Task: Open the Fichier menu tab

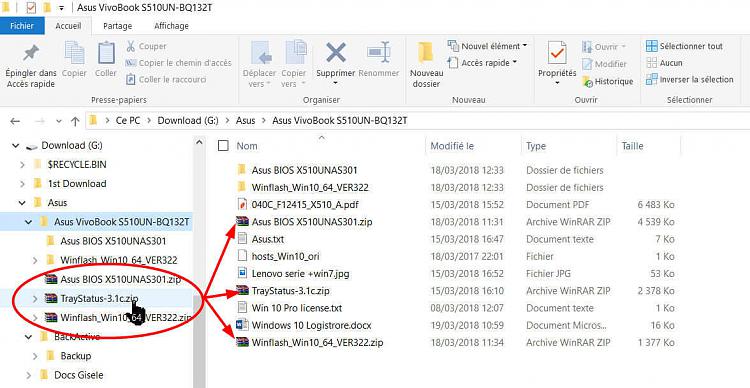Action: pyautogui.click(x=22, y=26)
